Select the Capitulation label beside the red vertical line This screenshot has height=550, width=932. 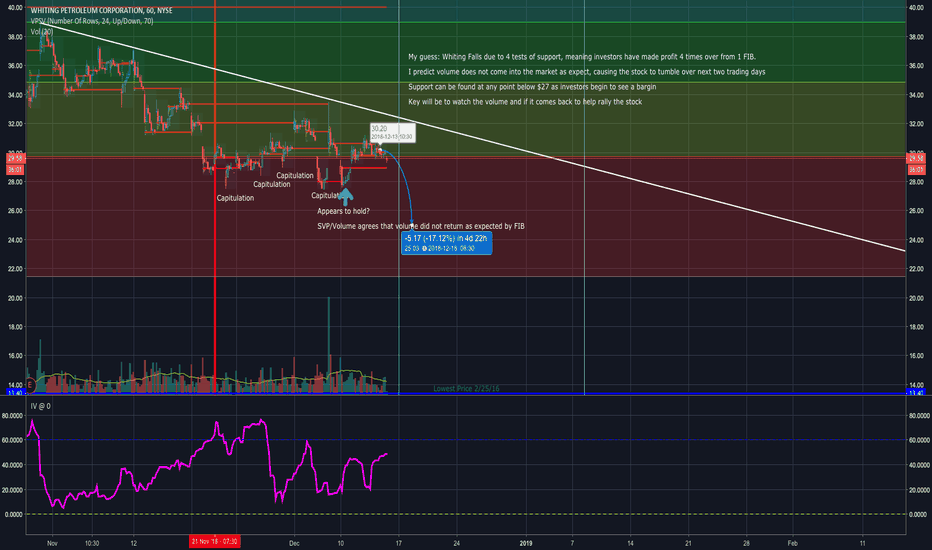point(235,198)
